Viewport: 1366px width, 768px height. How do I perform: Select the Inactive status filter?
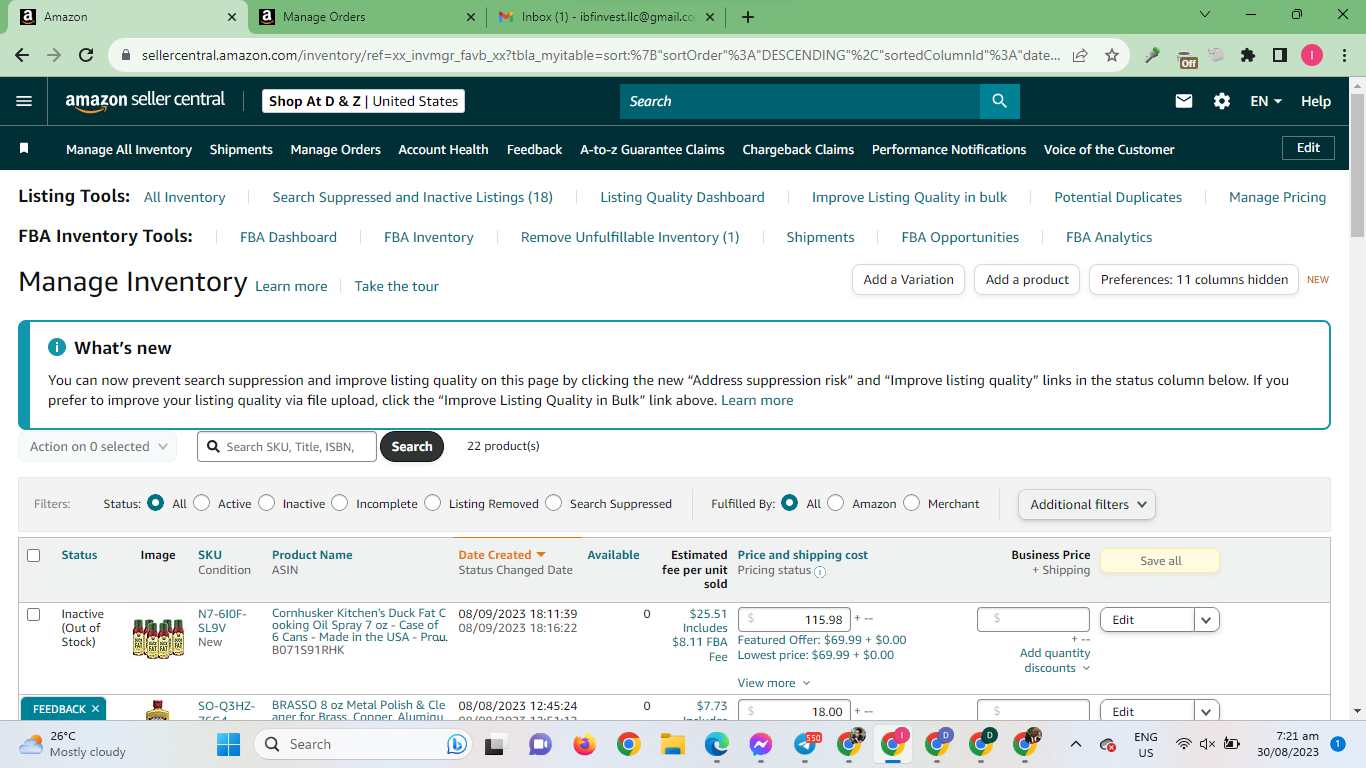[x=266, y=503]
